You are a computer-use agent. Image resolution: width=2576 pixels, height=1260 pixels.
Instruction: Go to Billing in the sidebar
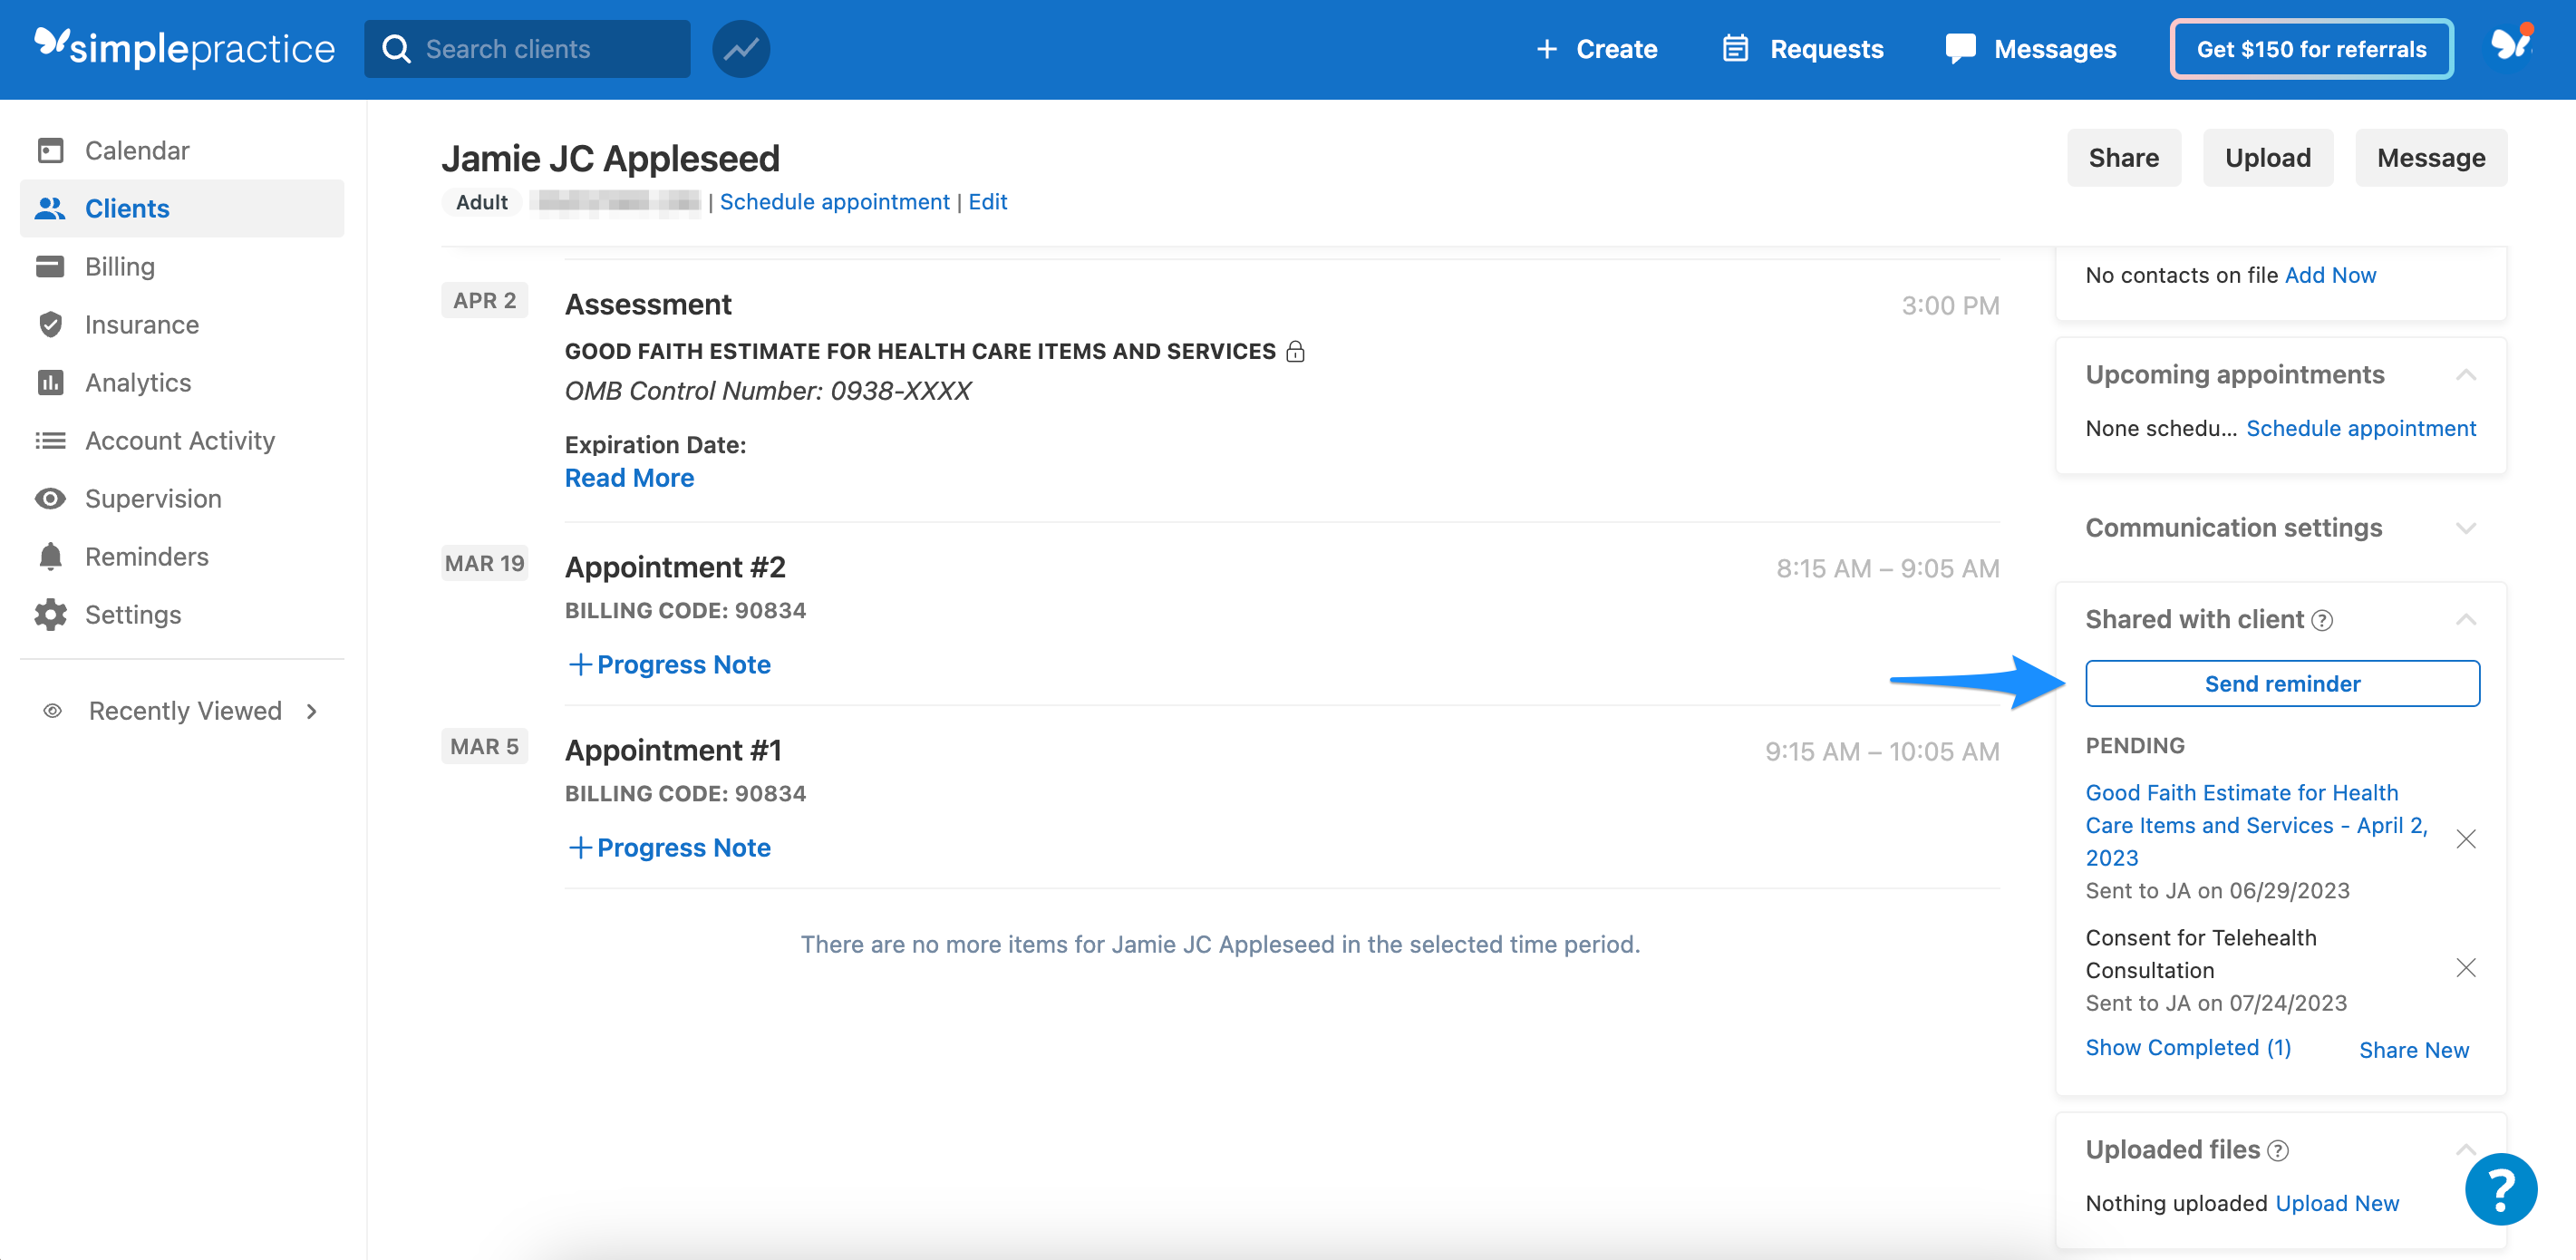(119, 266)
